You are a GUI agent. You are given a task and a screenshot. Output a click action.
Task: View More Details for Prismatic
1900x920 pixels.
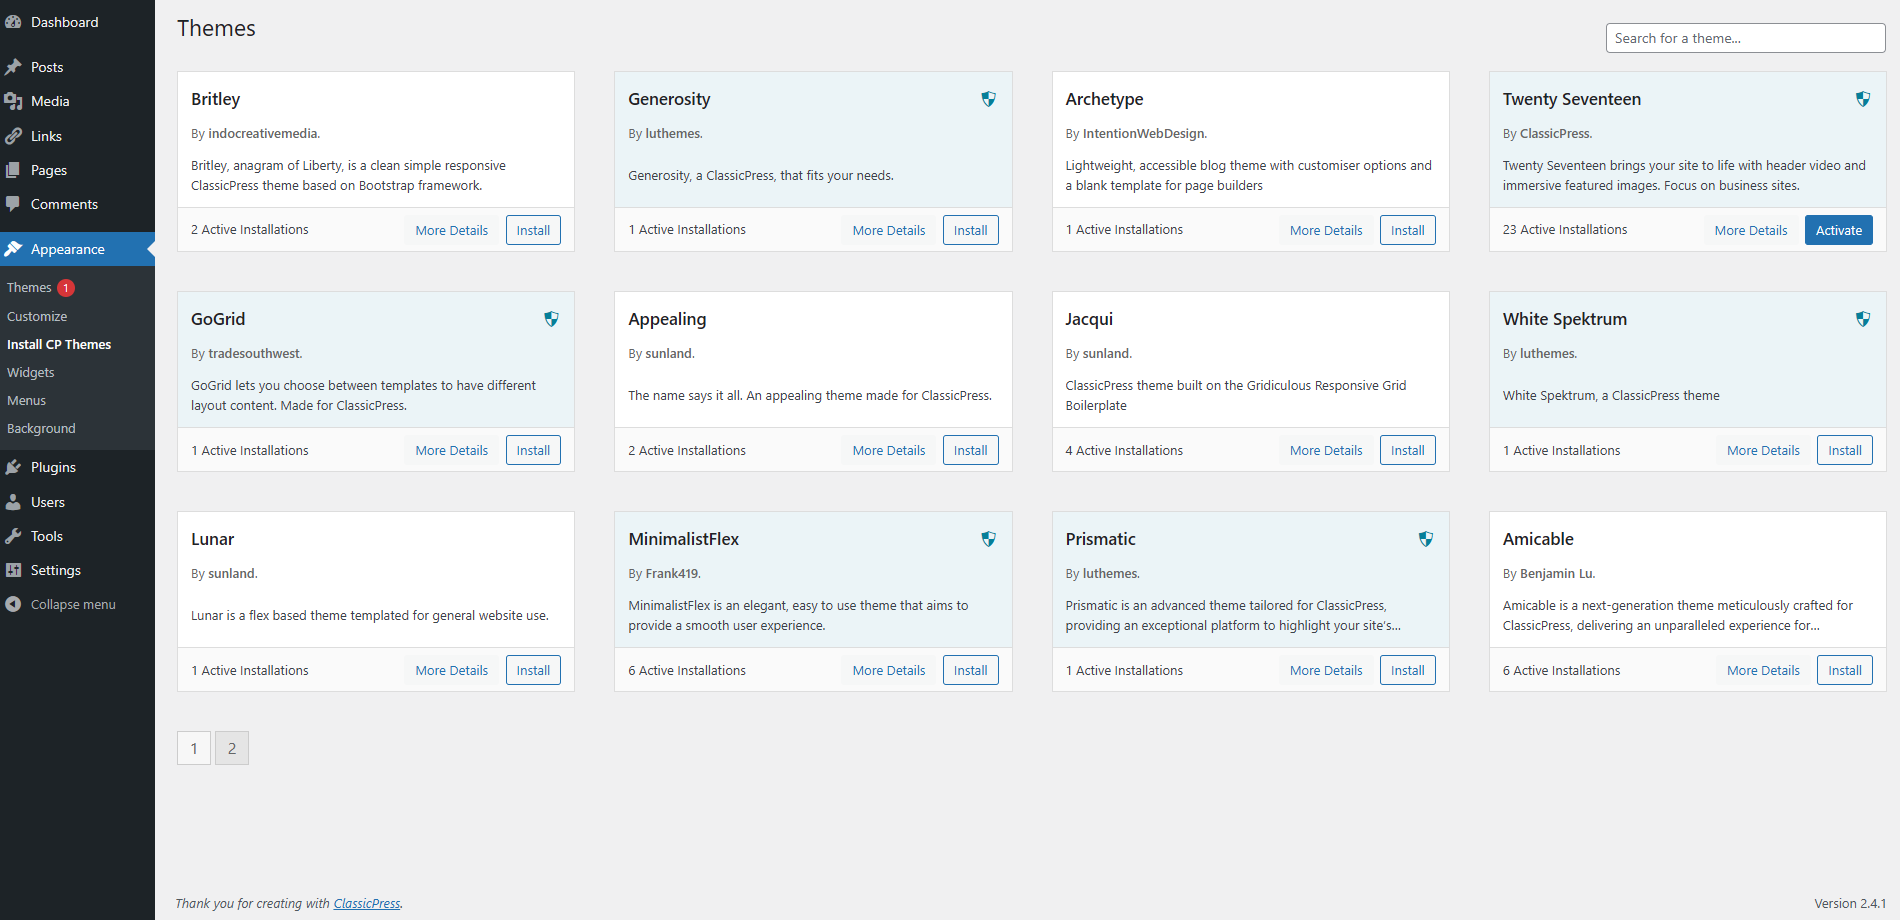(x=1326, y=670)
